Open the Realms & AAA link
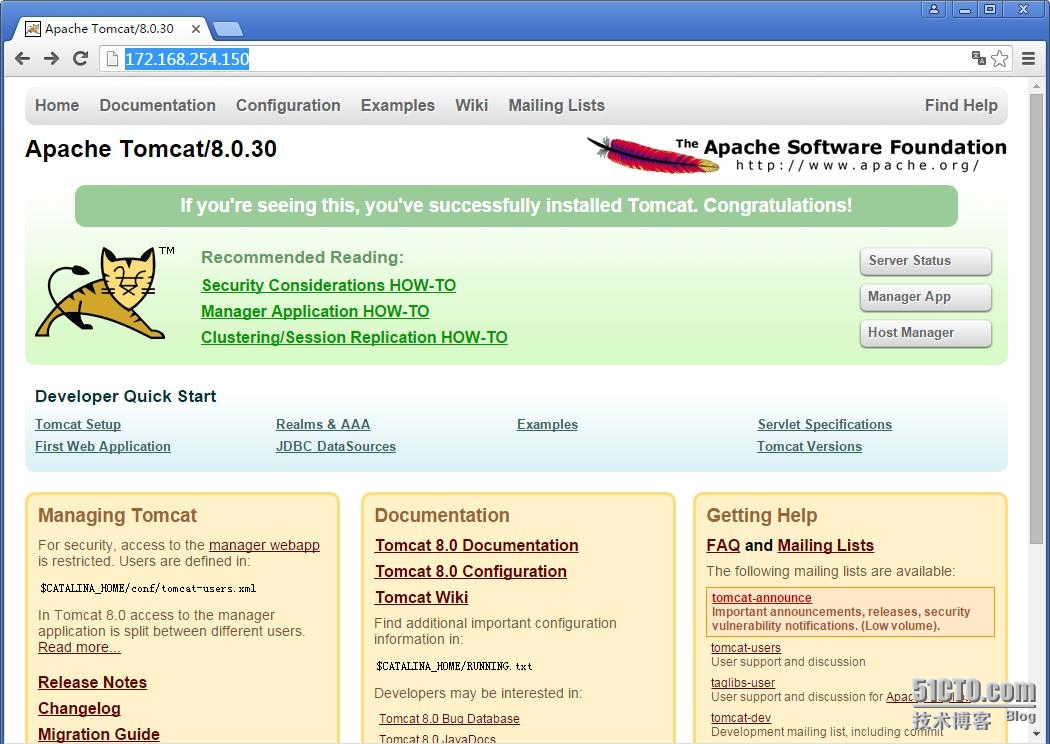This screenshot has width=1050, height=744. click(323, 425)
